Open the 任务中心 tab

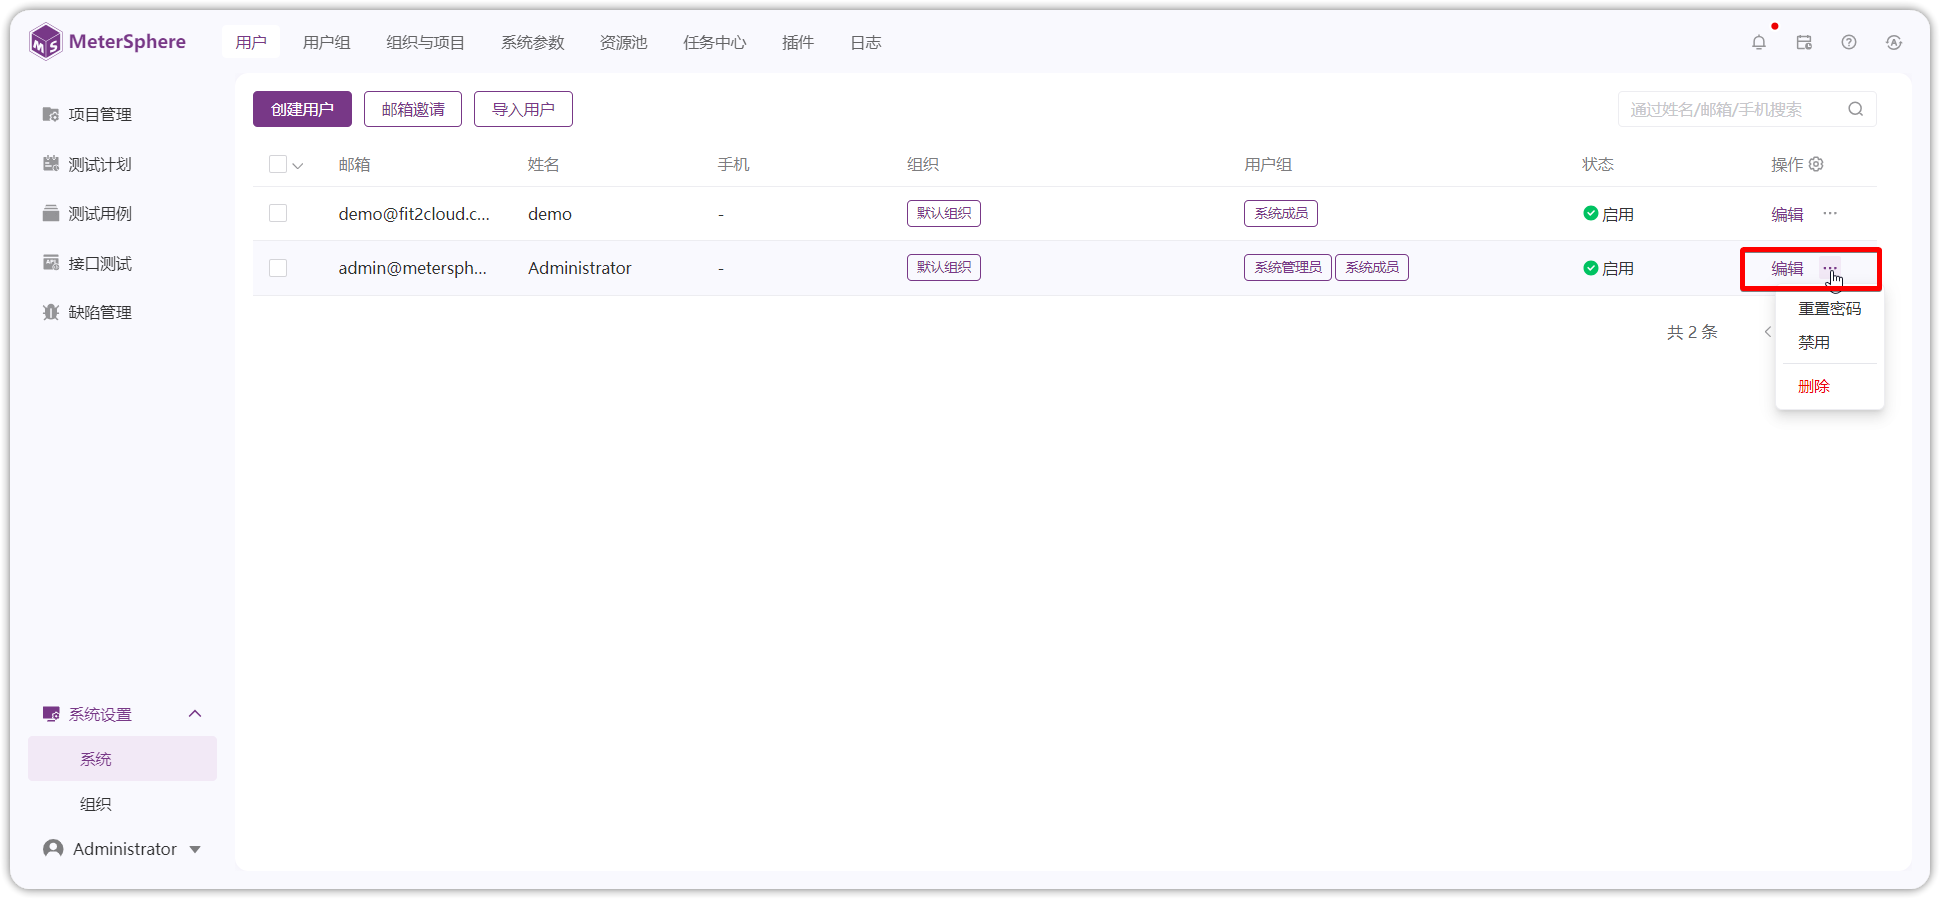tap(715, 42)
